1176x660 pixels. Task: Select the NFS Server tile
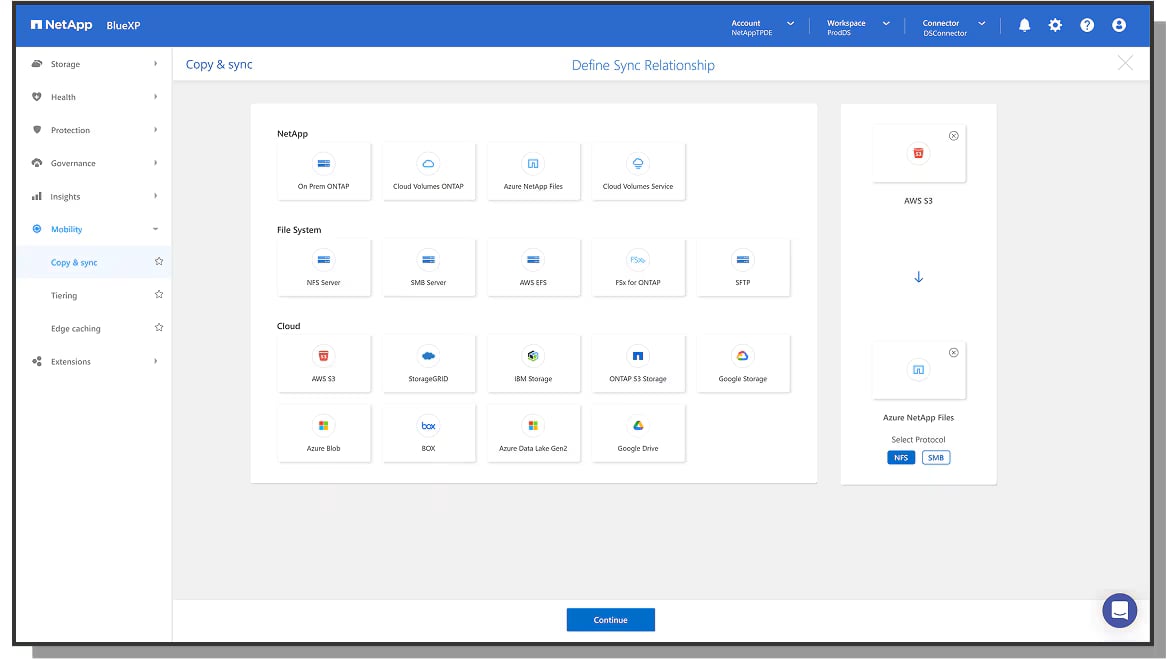coord(323,268)
